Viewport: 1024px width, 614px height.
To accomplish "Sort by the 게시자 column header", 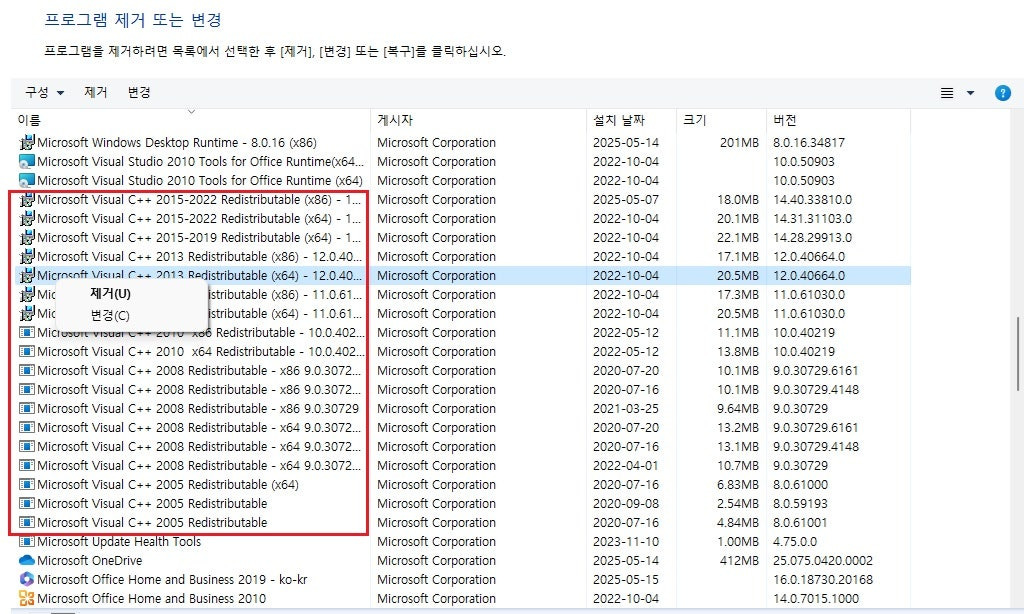I will point(395,120).
